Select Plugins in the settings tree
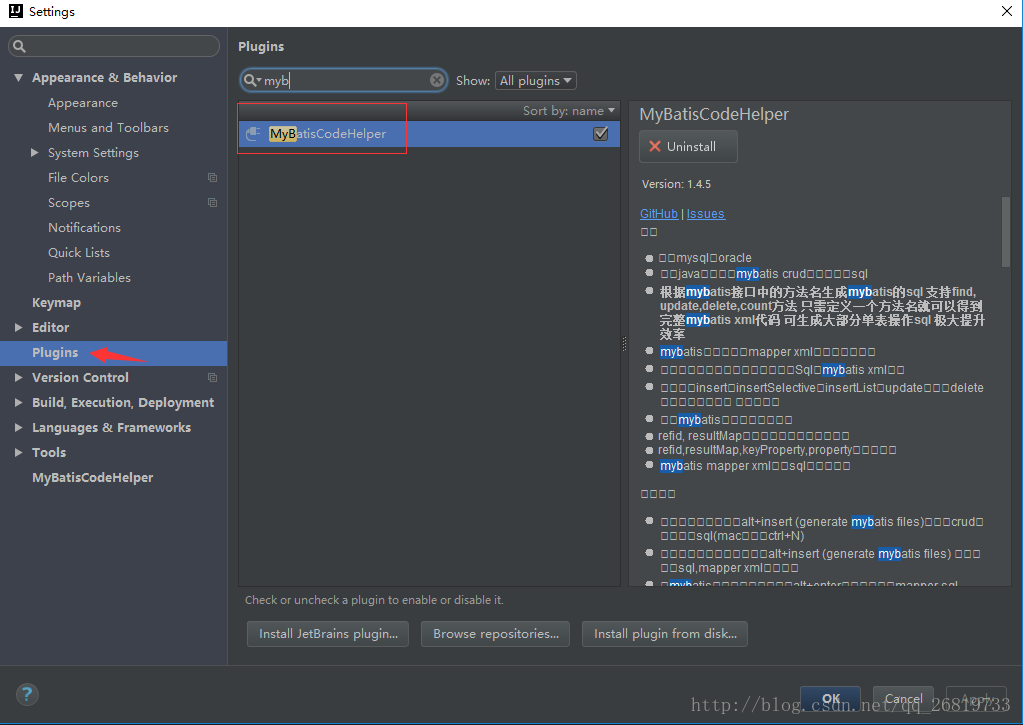Screen dimensions: 1023x725 tap(114, 353)
